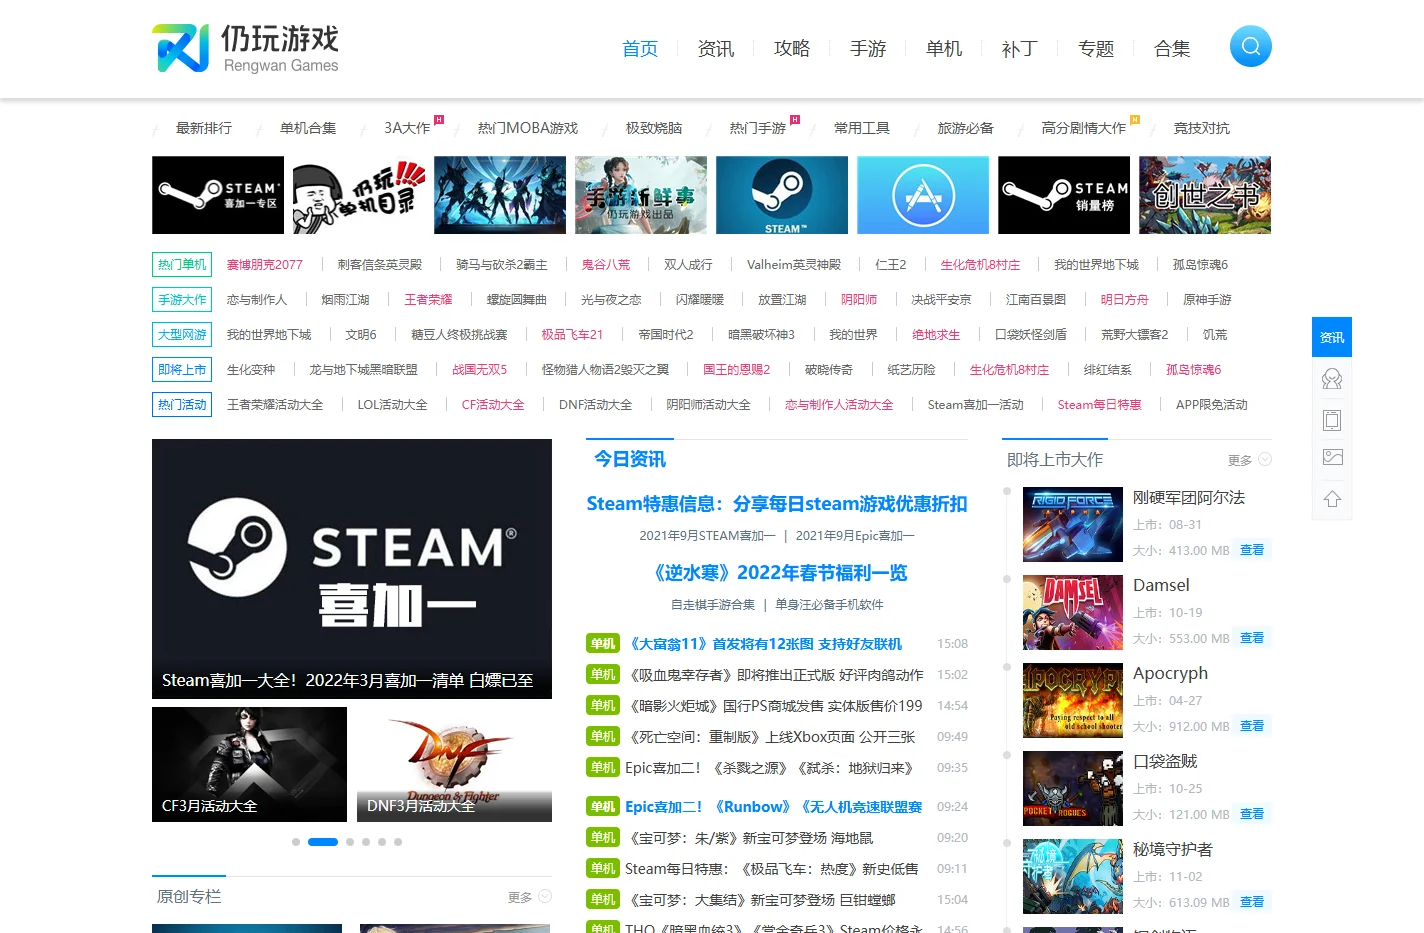Click the back-to-top arrow icon in sidebar
The image size is (1424, 933).
(1331, 499)
